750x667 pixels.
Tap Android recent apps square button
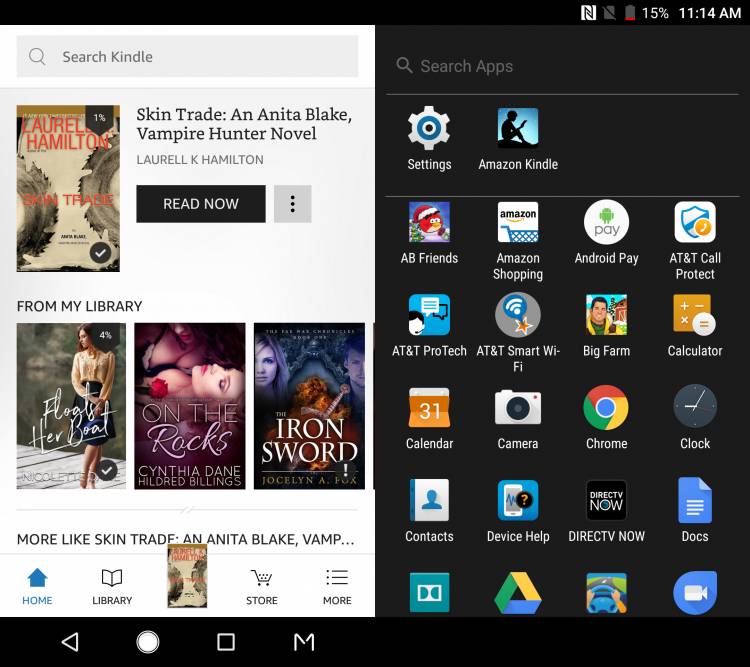[226, 642]
